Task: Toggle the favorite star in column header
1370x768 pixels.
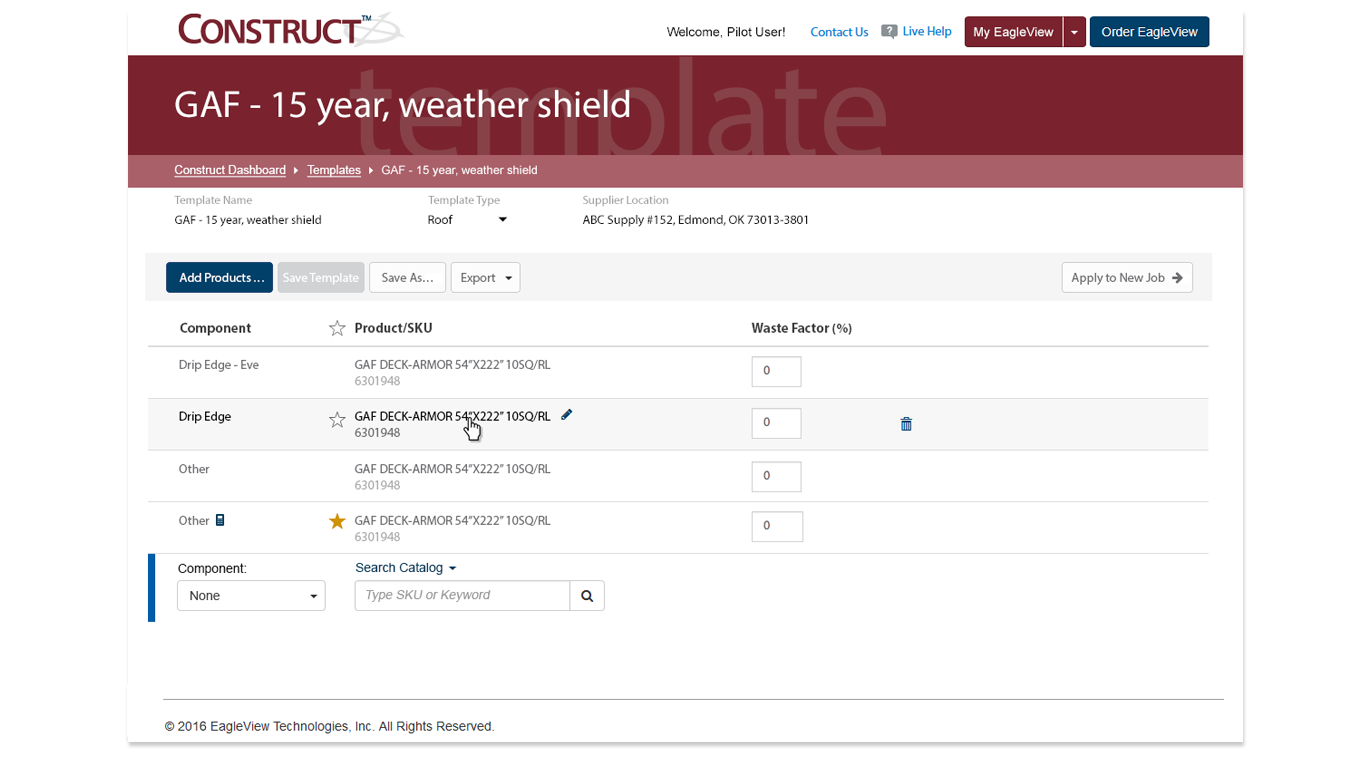Action: pyautogui.click(x=337, y=328)
